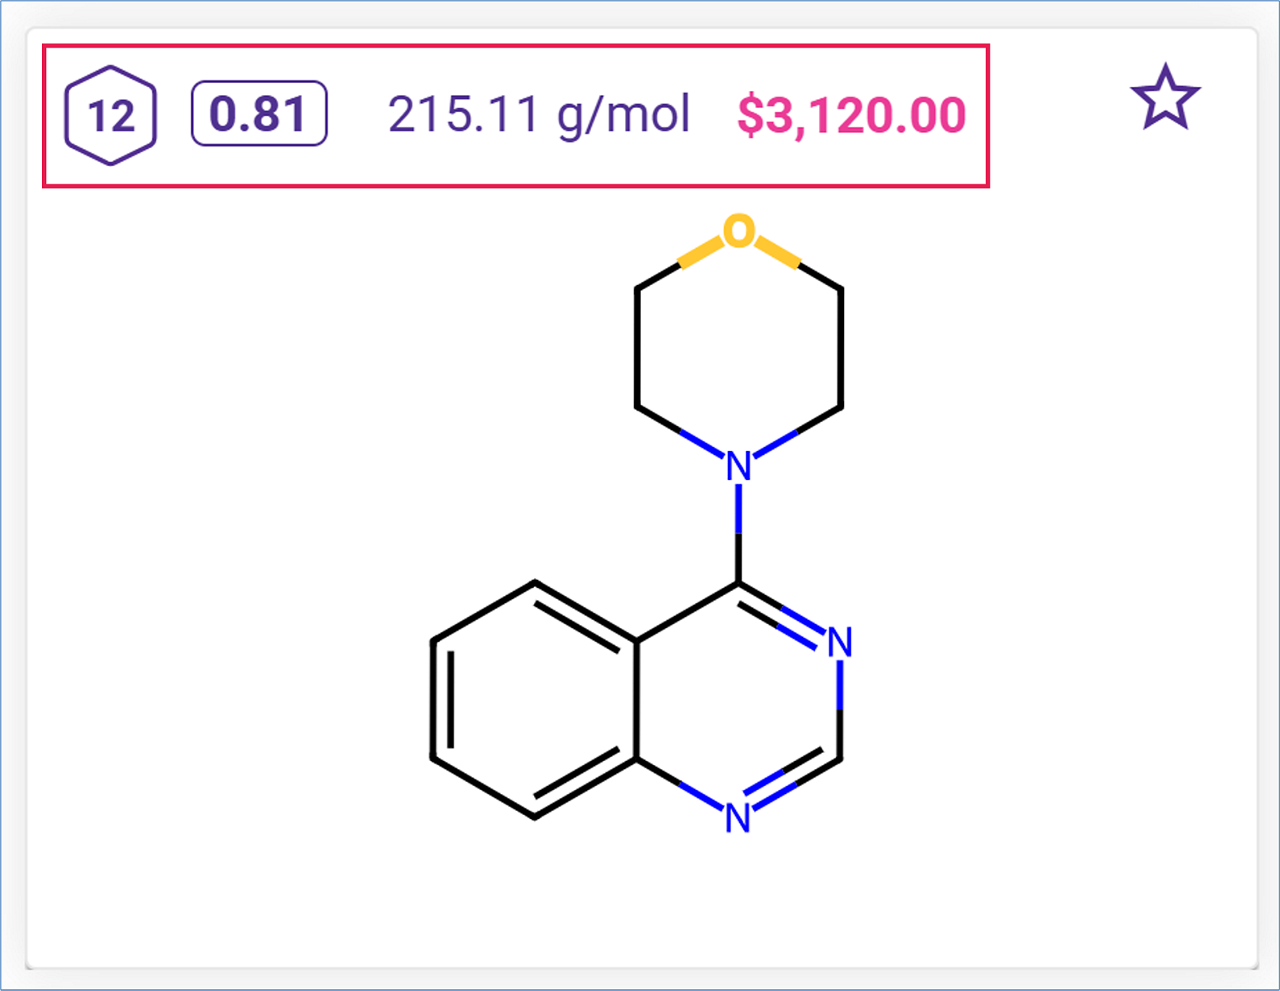The image size is (1280, 991).
Task: Click the star icon to favorite this molecule
Action: 1165,98
